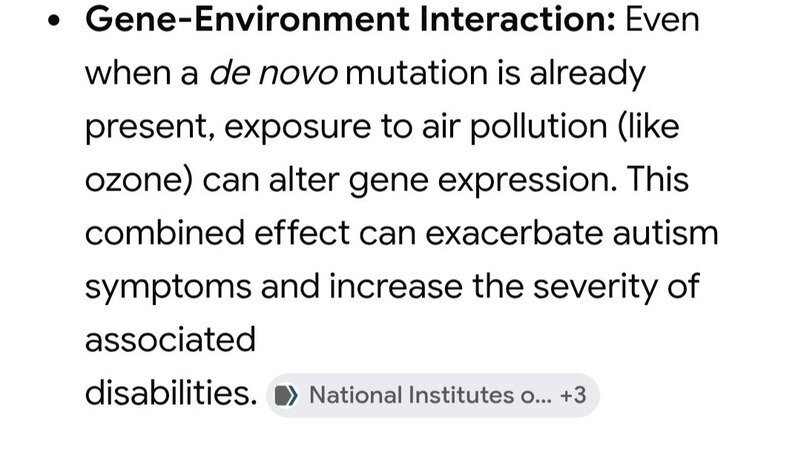The height and width of the screenshot is (450, 800).
Task: Click the word 'combined' in the paragraph
Action: click(165, 233)
